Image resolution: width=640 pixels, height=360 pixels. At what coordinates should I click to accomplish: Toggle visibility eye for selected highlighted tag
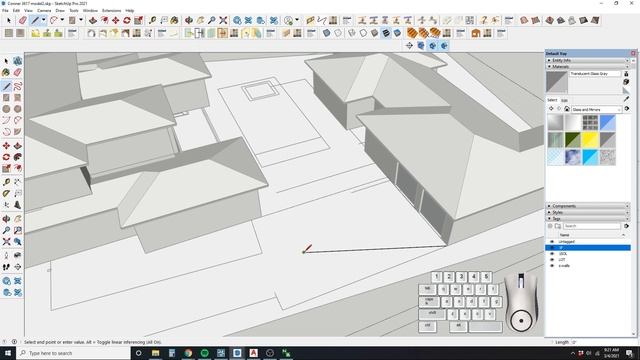point(552,248)
